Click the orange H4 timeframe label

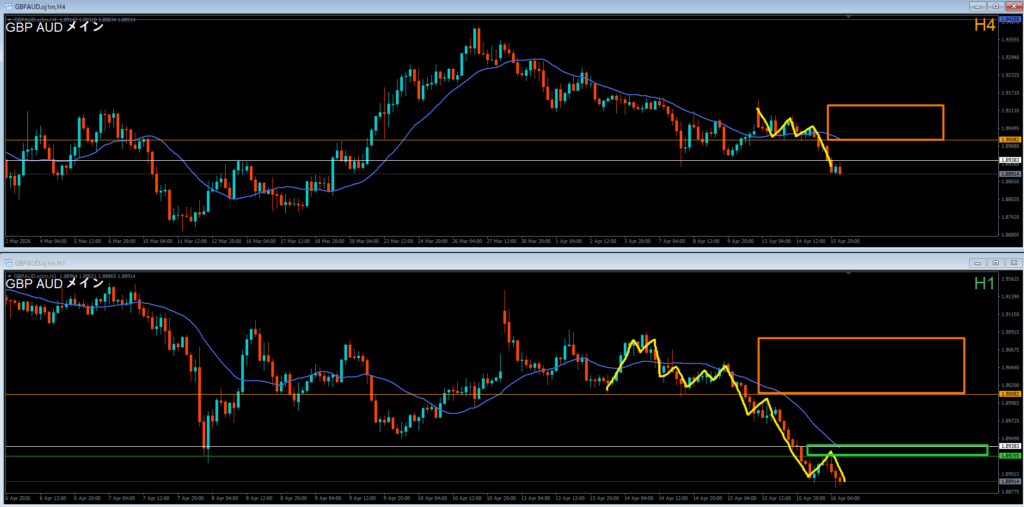tap(984, 25)
